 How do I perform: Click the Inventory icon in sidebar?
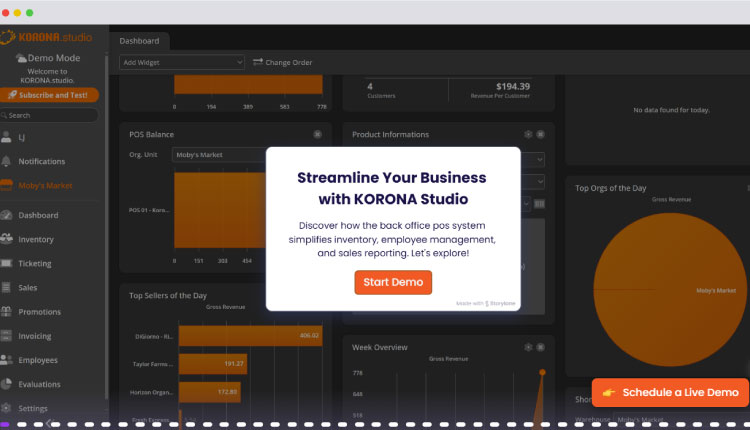click(x=6, y=239)
